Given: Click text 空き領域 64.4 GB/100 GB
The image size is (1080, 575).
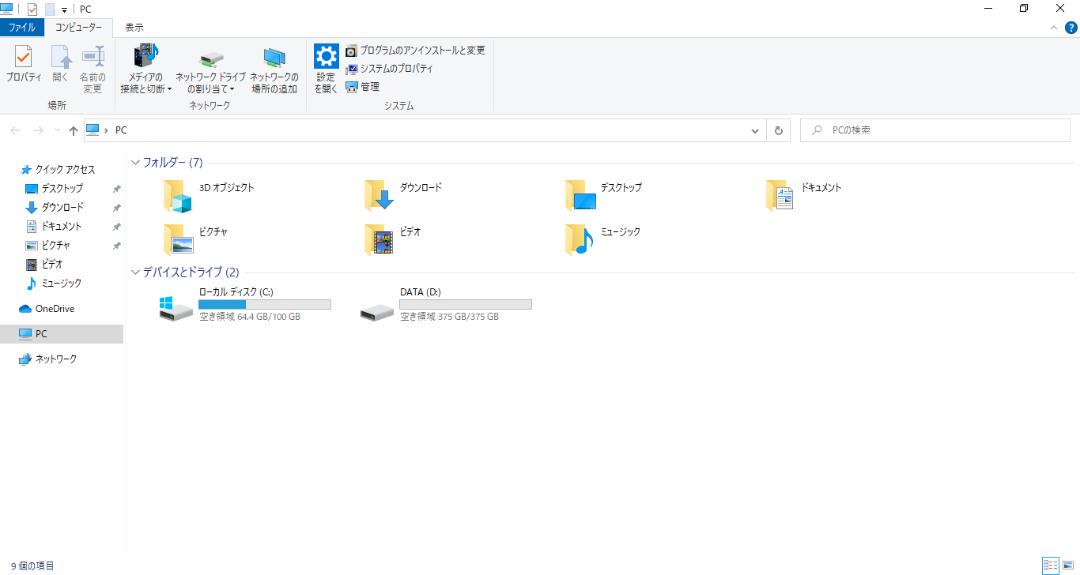Looking at the screenshot, I should (x=249, y=317).
